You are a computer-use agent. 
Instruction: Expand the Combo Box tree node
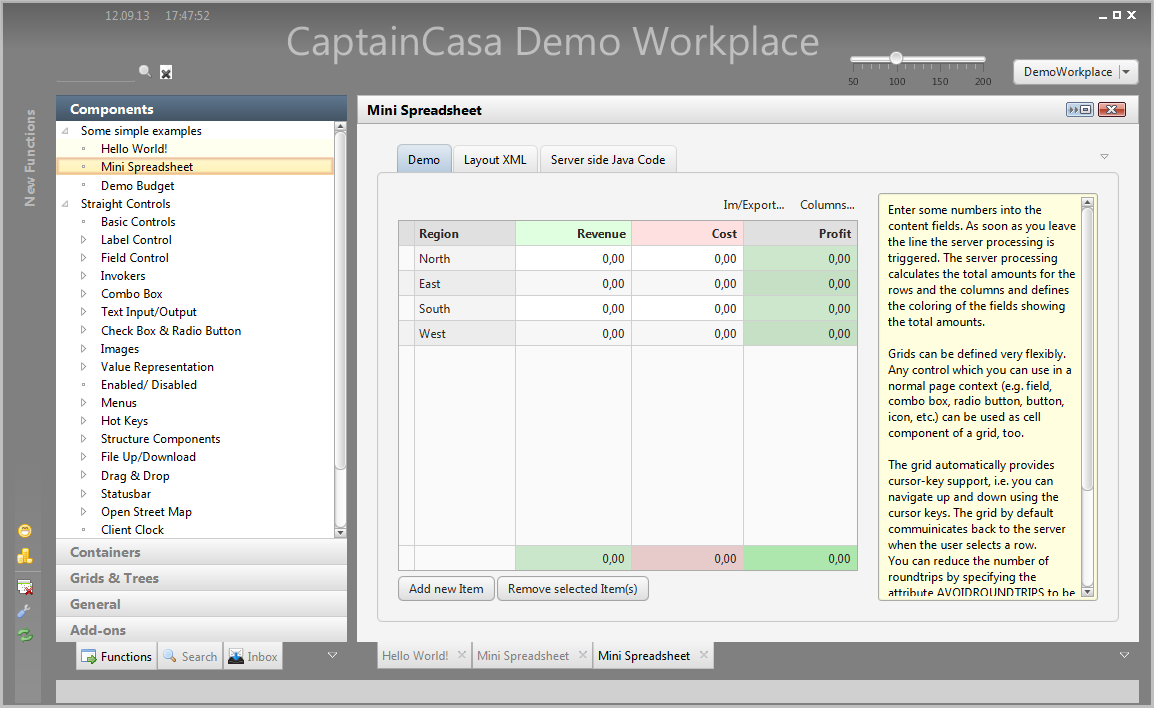pyautogui.click(x=84, y=294)
